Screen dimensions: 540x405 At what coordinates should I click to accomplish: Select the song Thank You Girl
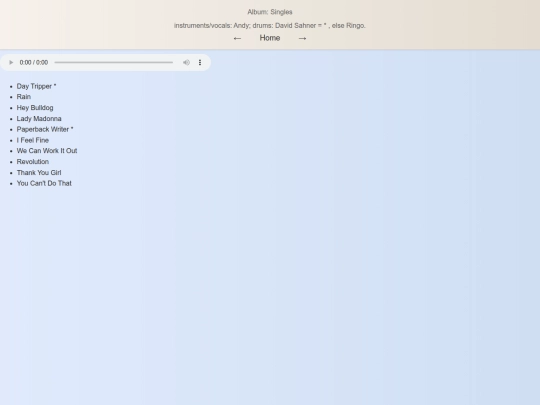point(39,173)
